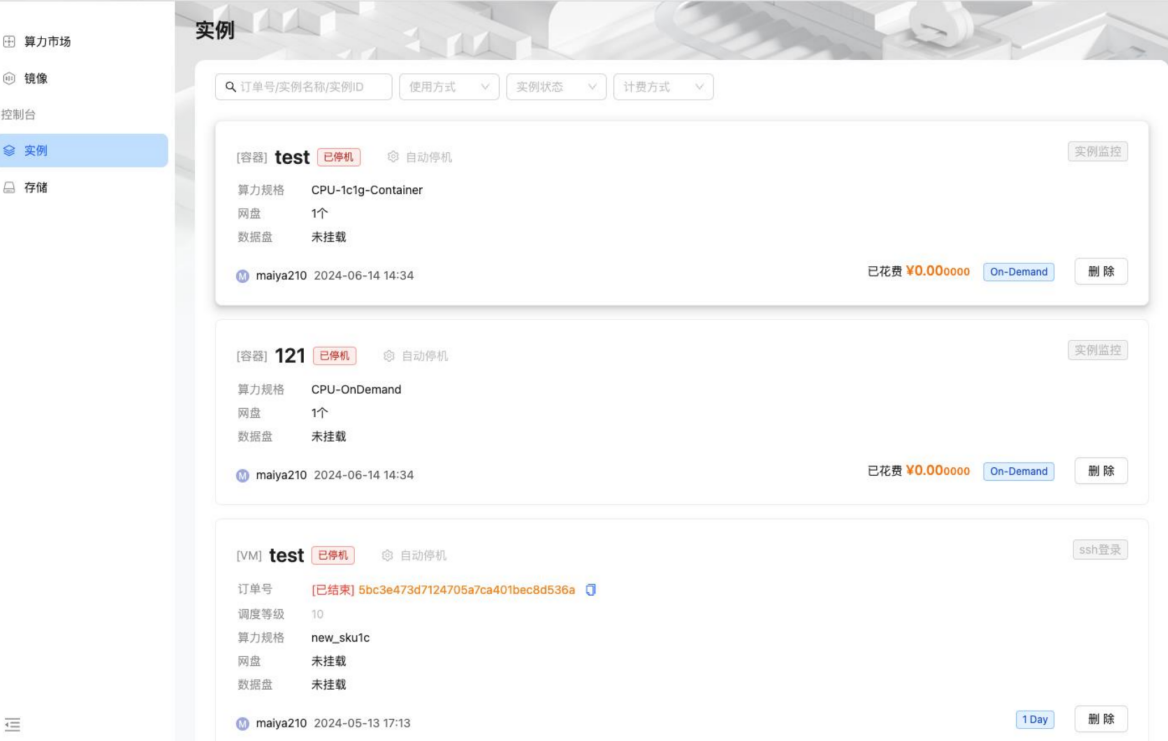Go to 镜像 in the sidebar
This screenshot has height=741, width=1168.
tap(39, 78)
